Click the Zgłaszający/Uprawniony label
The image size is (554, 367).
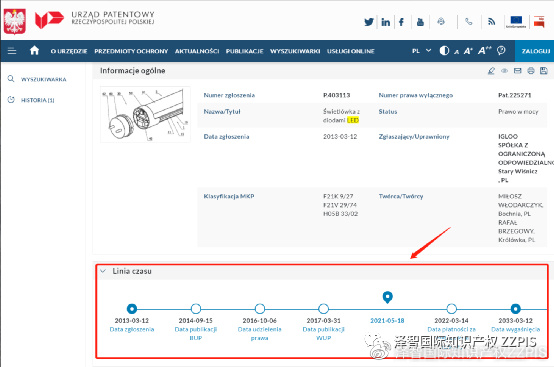(414, 137)
